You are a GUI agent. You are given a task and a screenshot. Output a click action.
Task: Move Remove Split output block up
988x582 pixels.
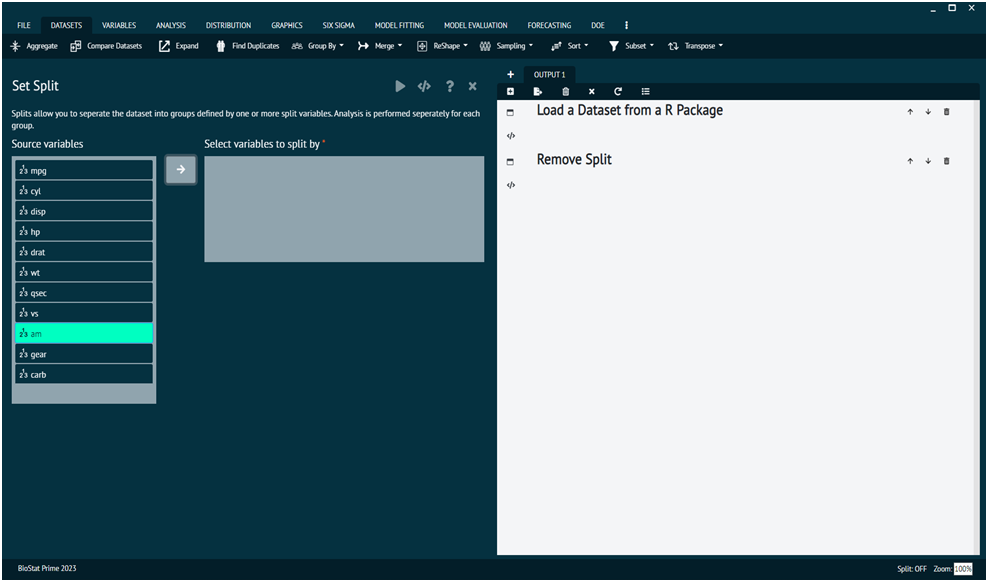[910, 161]
